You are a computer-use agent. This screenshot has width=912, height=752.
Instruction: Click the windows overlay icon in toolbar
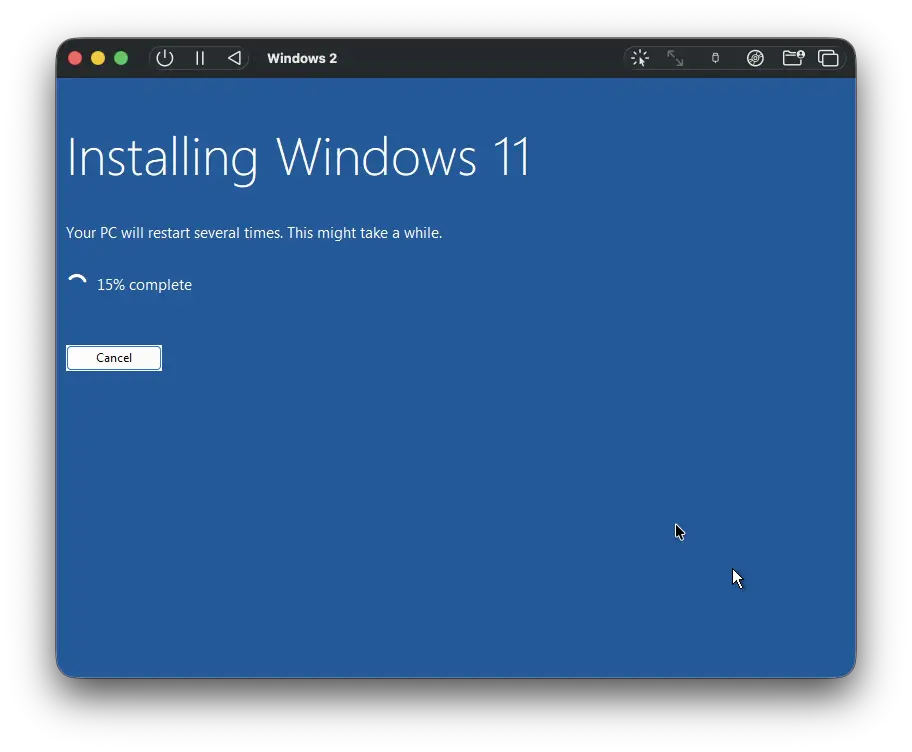coord(828,58)
